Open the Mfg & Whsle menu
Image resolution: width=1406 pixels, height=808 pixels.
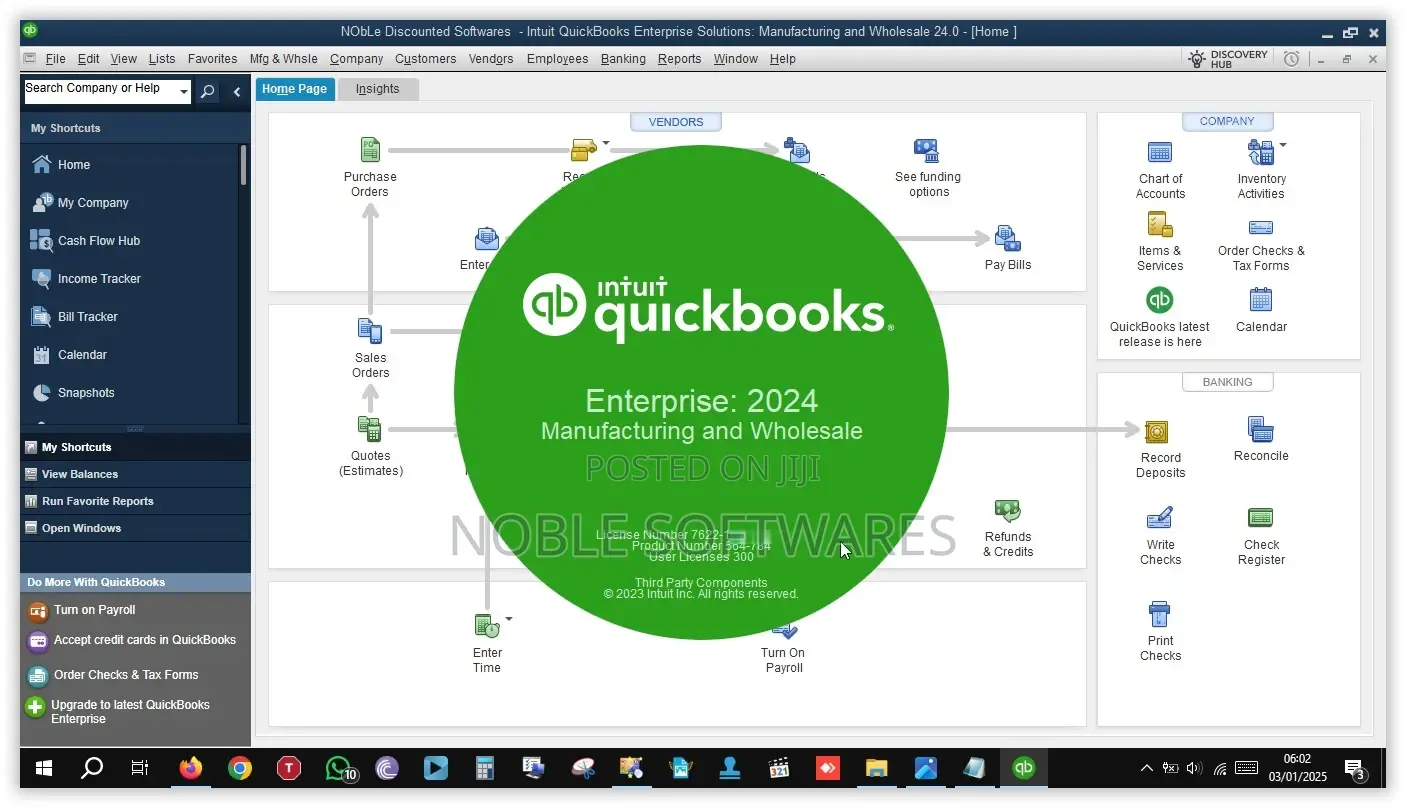tap(284, 59)
